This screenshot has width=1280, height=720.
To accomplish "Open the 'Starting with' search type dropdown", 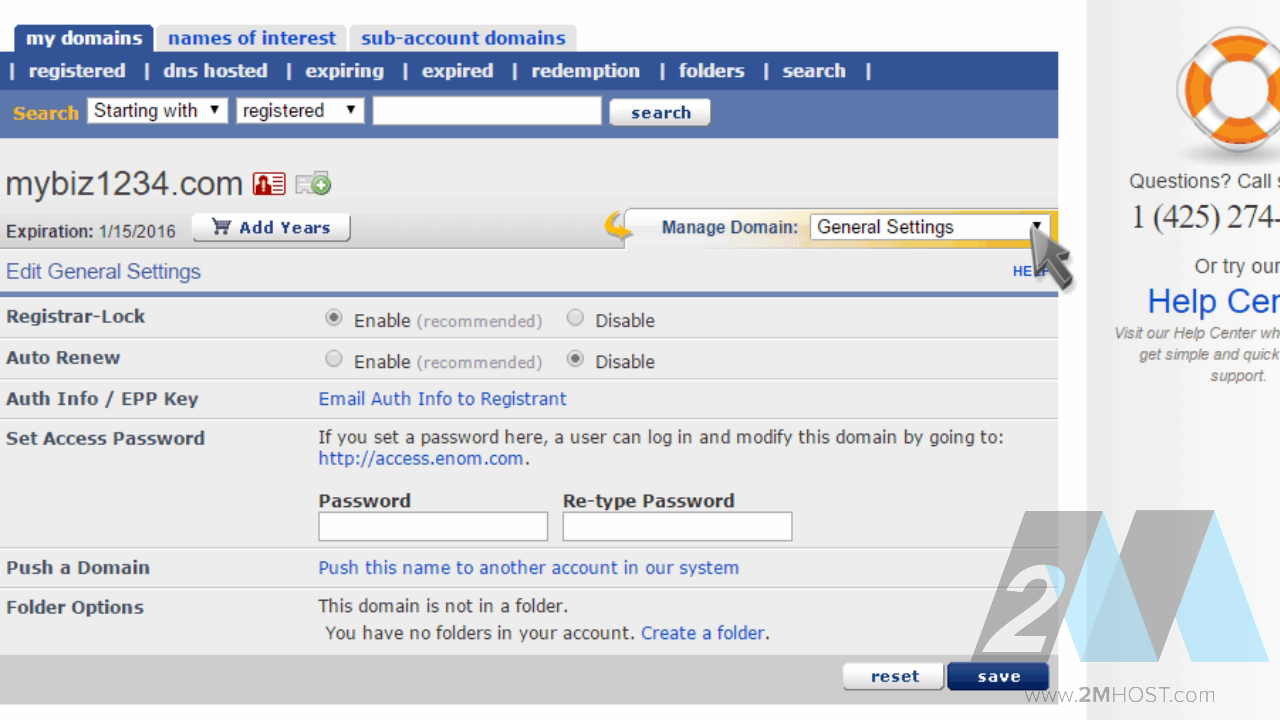I will pos(158,111).
